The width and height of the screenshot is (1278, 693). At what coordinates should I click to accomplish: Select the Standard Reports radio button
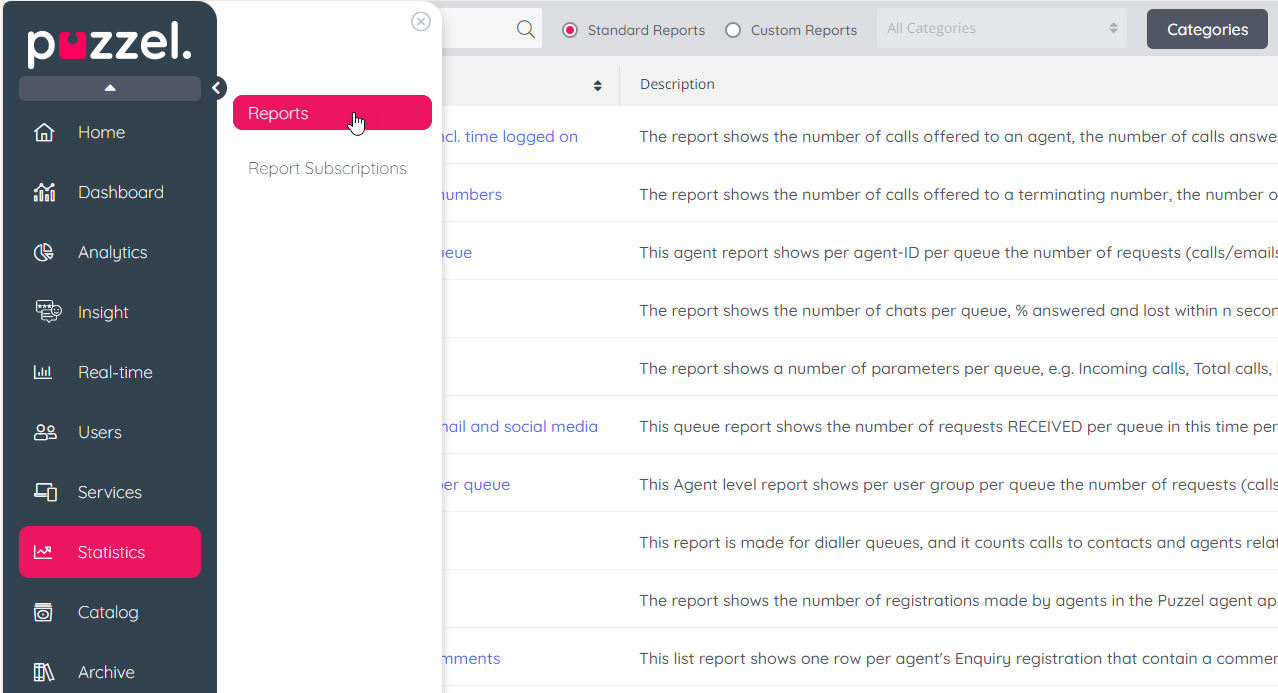[570, 30]
